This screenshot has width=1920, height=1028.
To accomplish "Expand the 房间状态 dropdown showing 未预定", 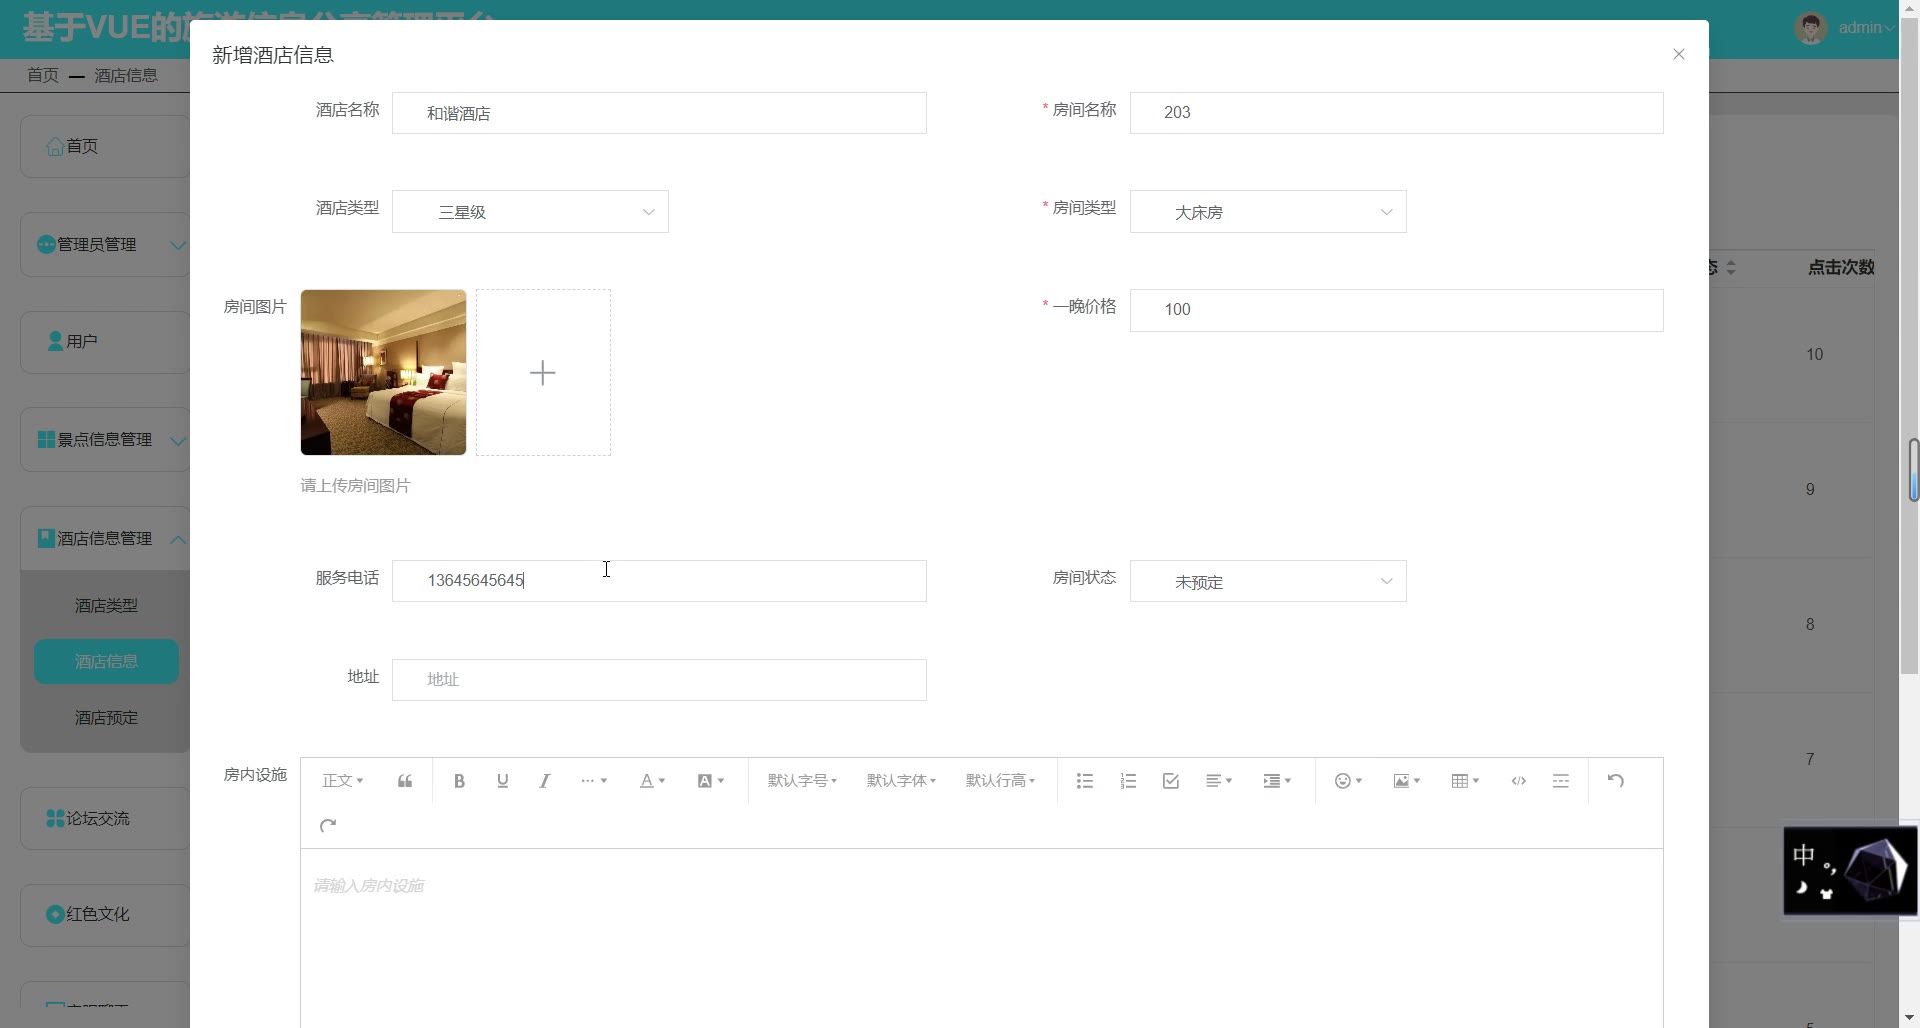I will (x=1267, y=582).
